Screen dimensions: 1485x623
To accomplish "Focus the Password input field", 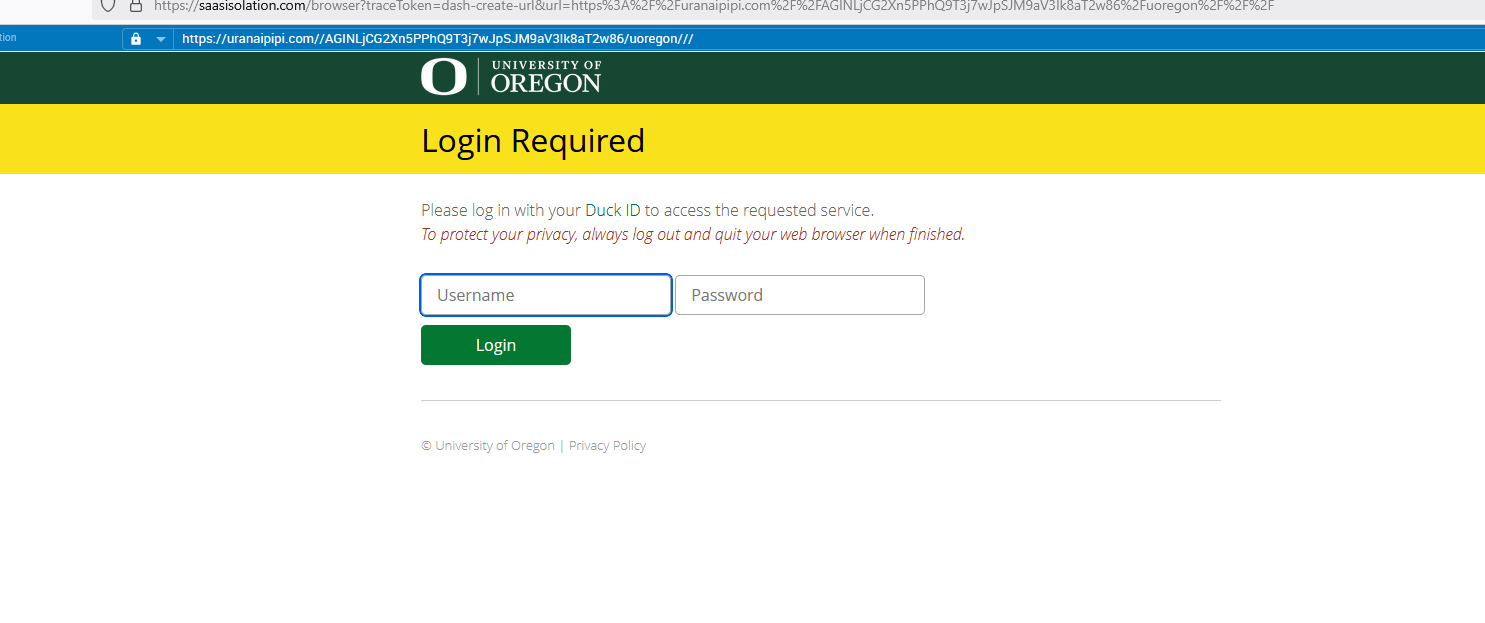I will [x=799, y=295].
